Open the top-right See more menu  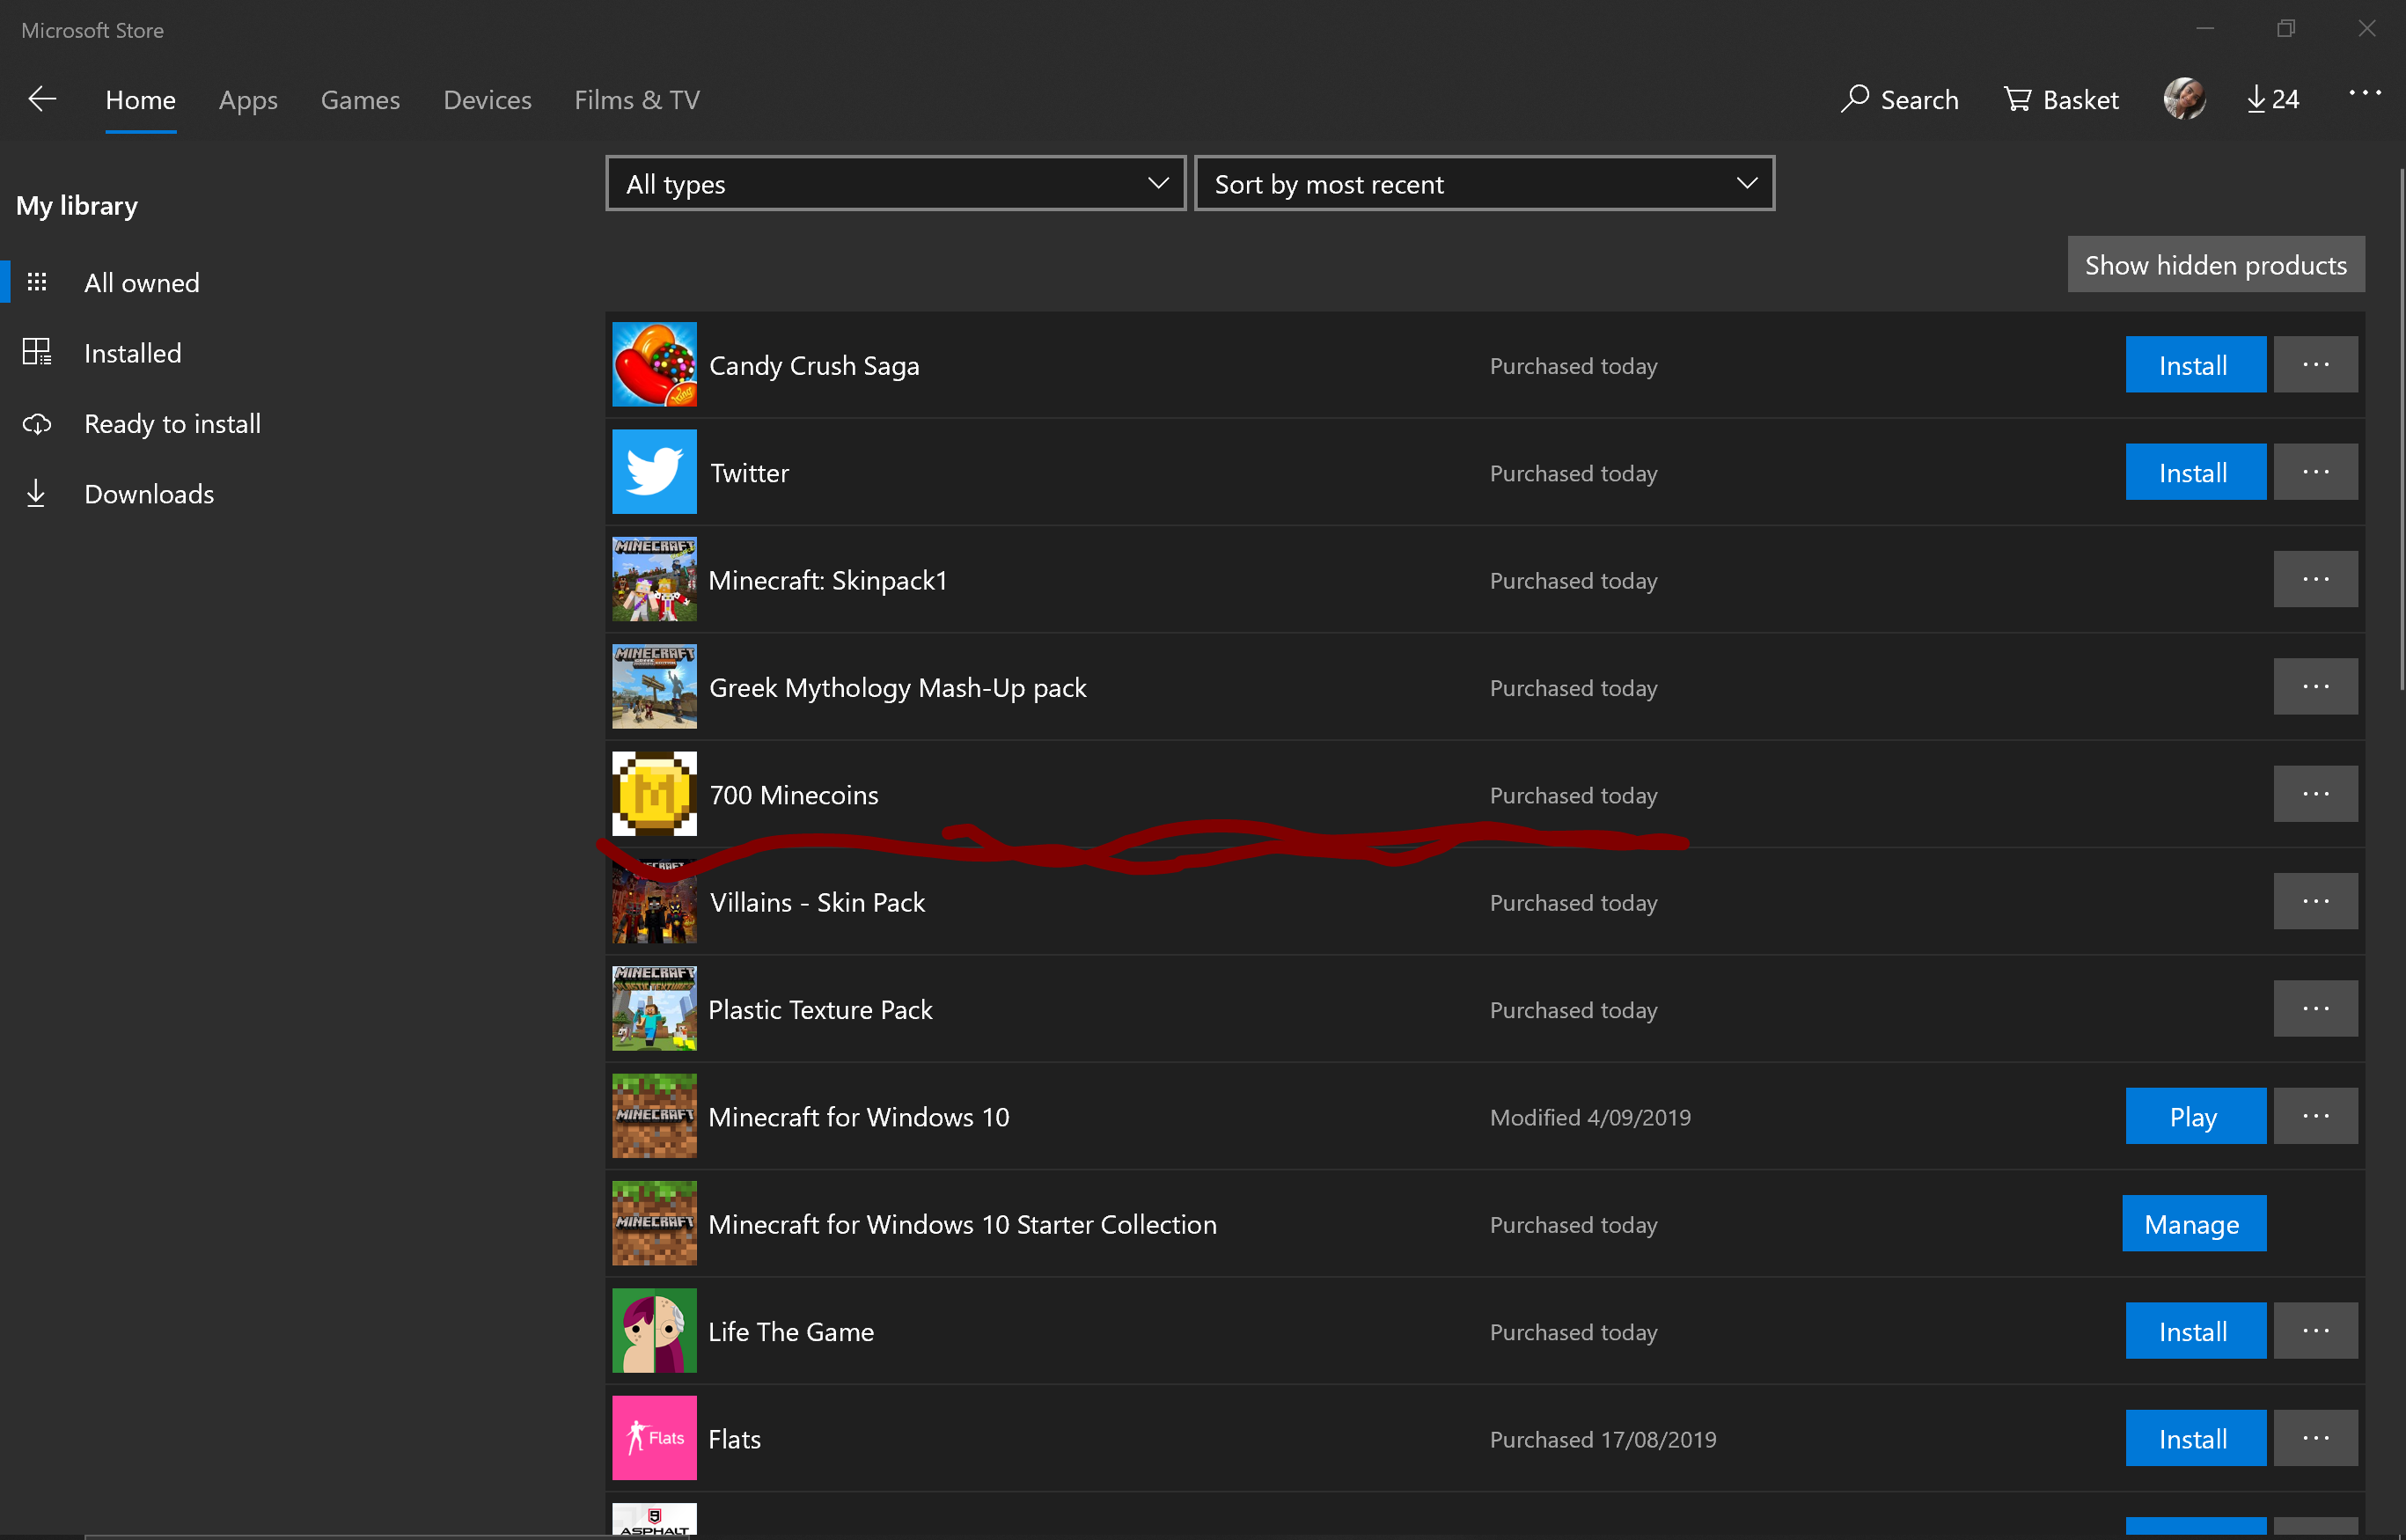click(2364, 93)
